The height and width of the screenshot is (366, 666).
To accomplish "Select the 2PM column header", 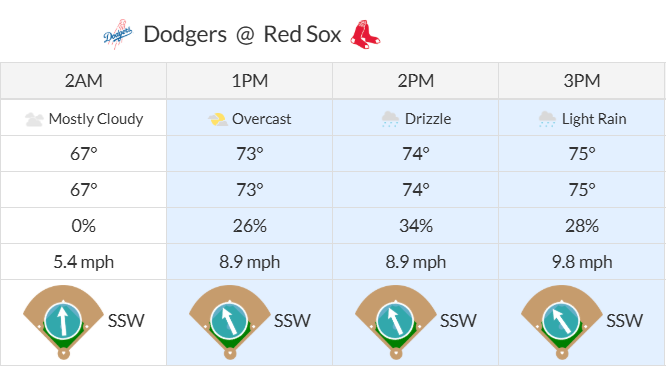I will [415, 81].
